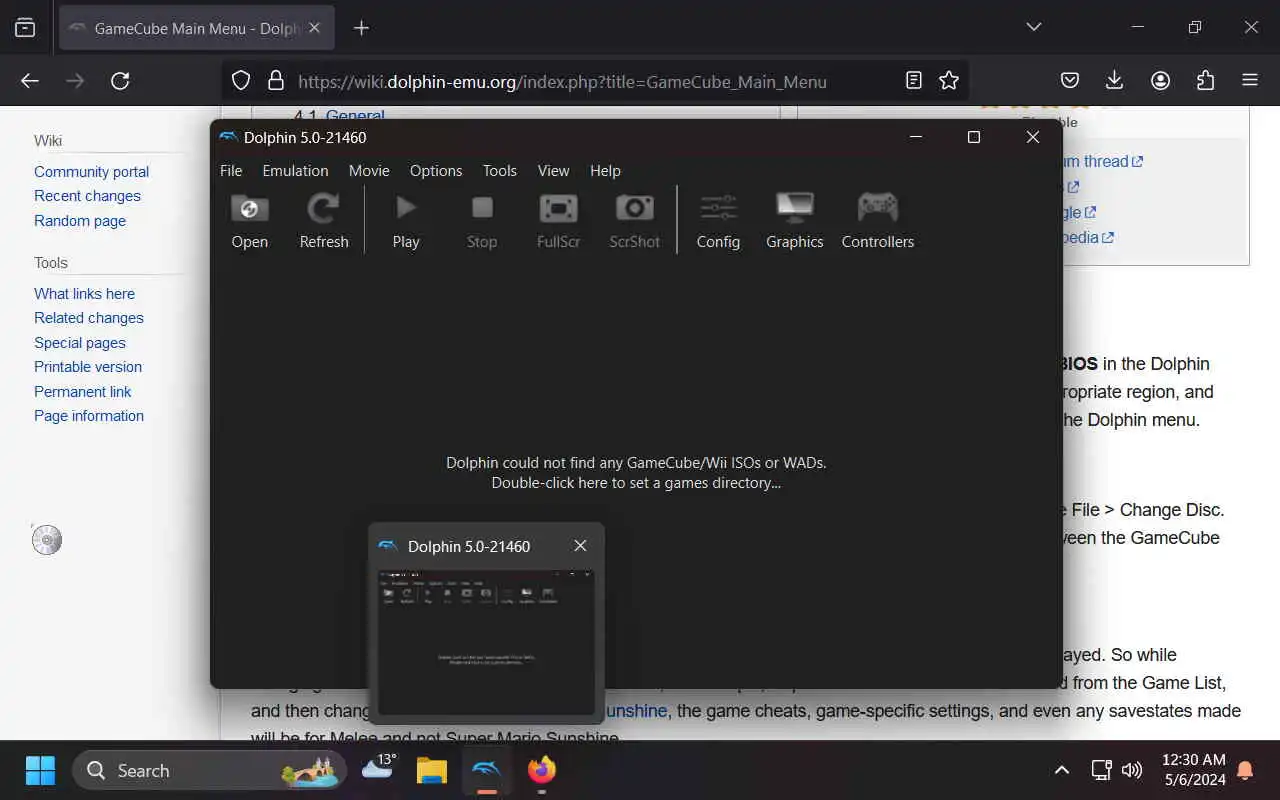This screenshot has height=800, width=1280.
Task: Close the GameCube Main Menu tab
Action: (x=314, y=28)
